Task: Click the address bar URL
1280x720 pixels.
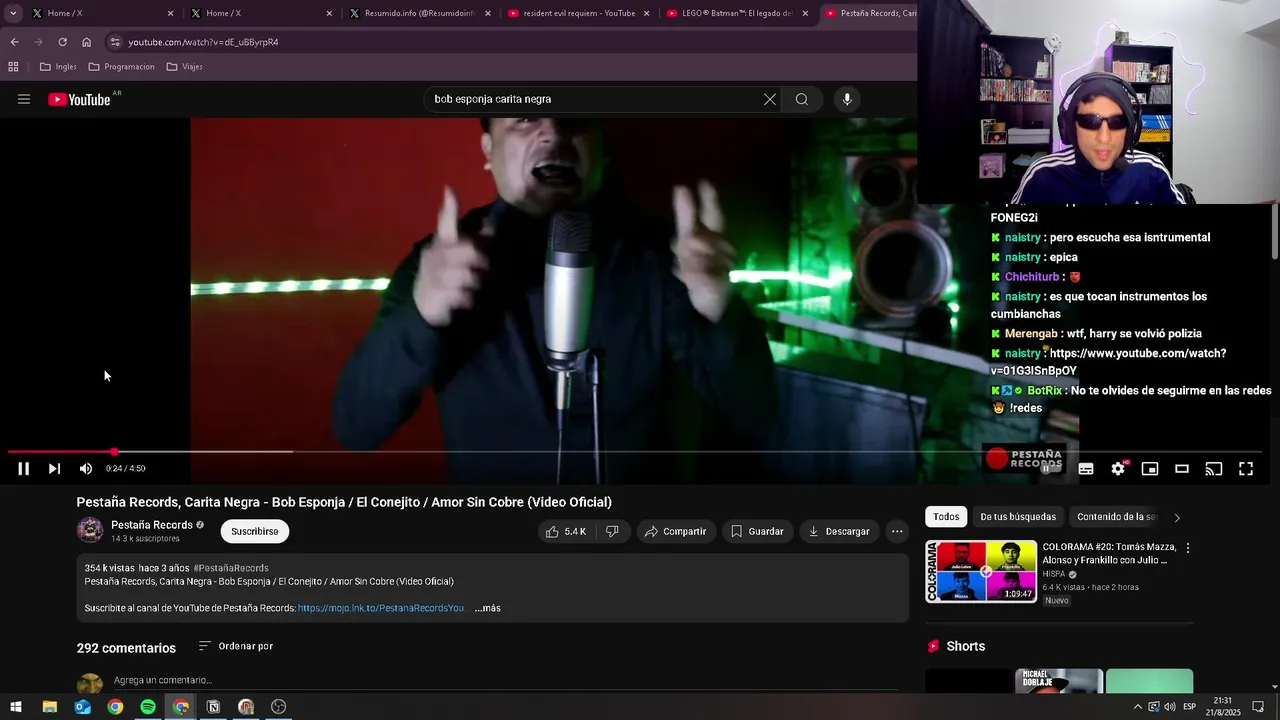Action: tap(203, 42)
